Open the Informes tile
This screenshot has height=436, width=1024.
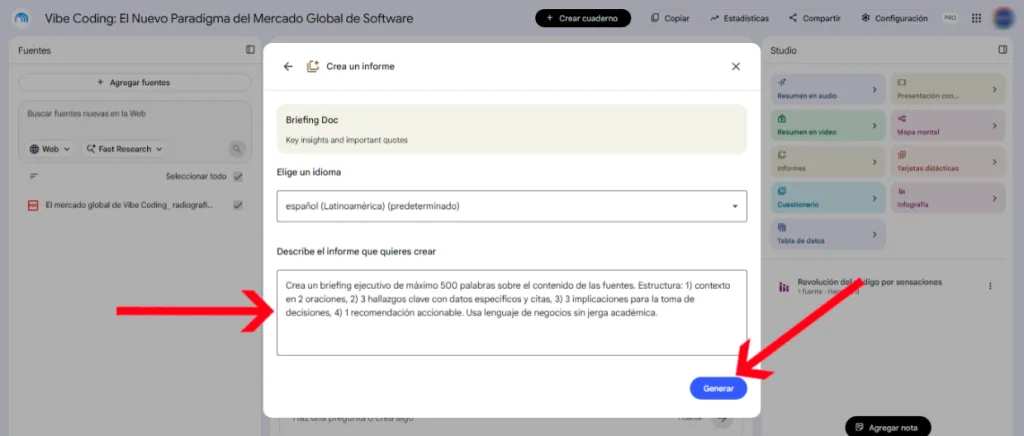click(x=828, y=162)
